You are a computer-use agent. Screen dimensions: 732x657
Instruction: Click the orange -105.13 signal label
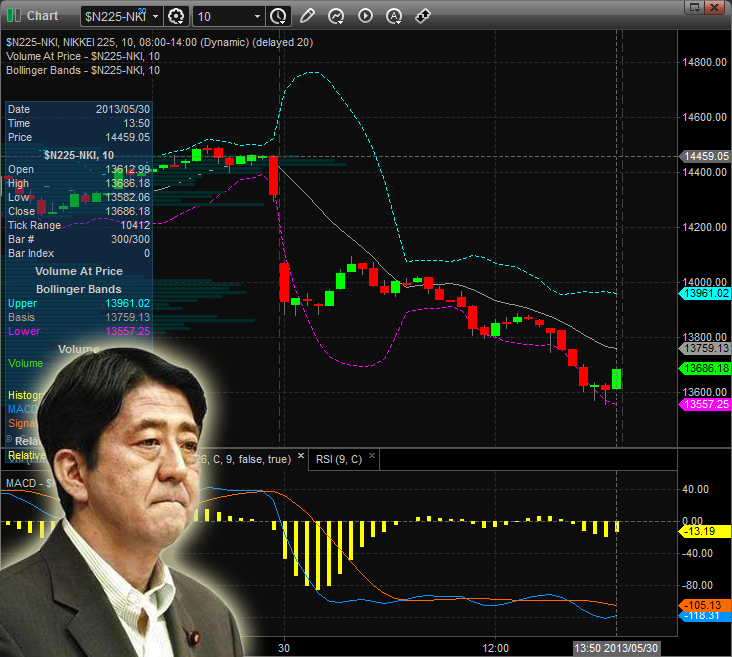tap(705, 605)
